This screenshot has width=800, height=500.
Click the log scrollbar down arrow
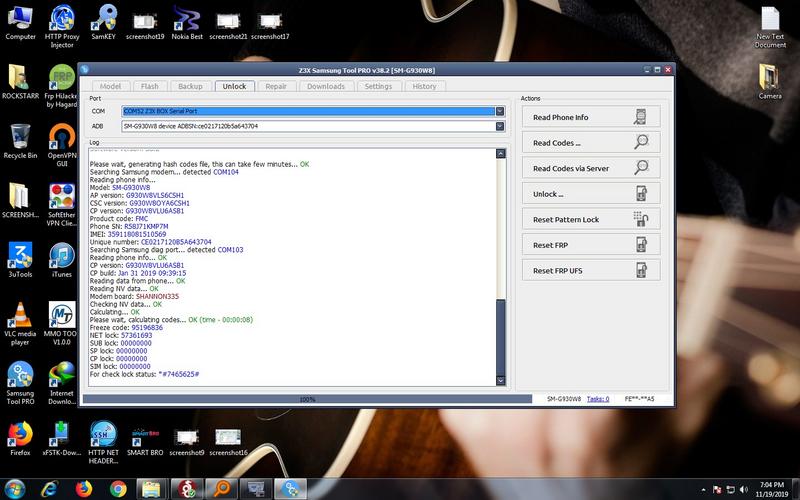[501, 380]
